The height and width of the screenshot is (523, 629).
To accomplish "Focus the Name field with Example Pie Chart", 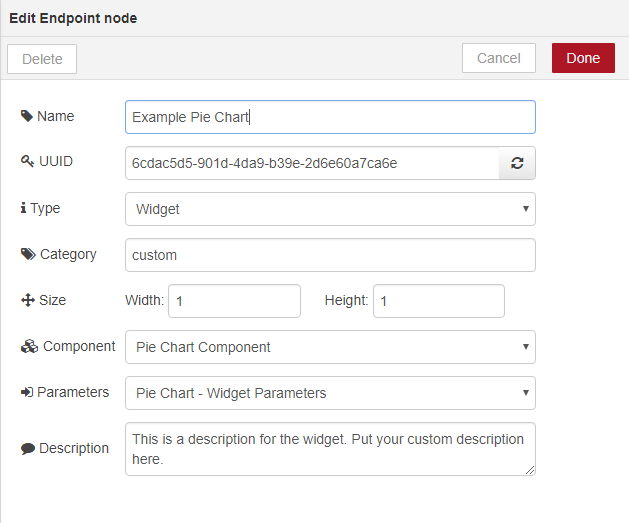I will 330,117.
